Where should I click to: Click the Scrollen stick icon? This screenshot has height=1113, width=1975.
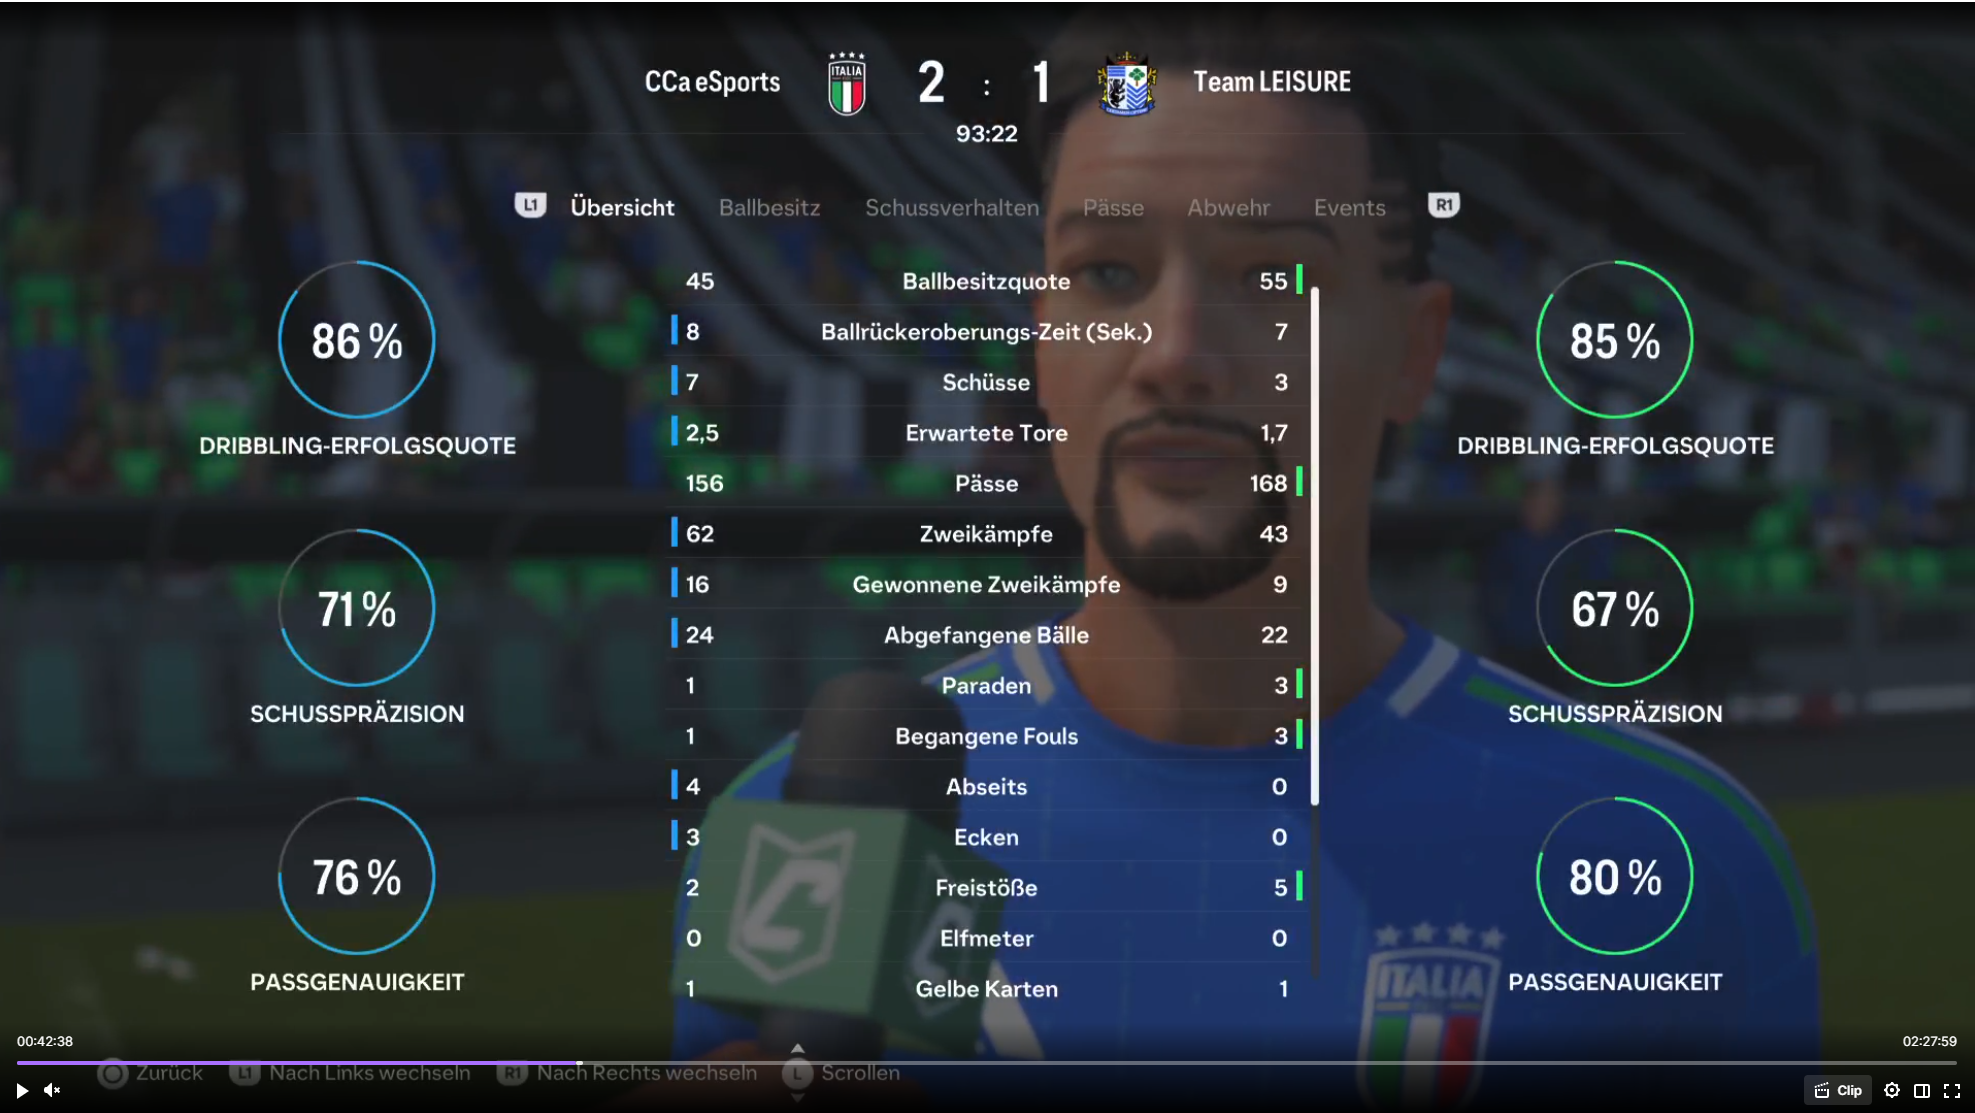point(797,1073)
